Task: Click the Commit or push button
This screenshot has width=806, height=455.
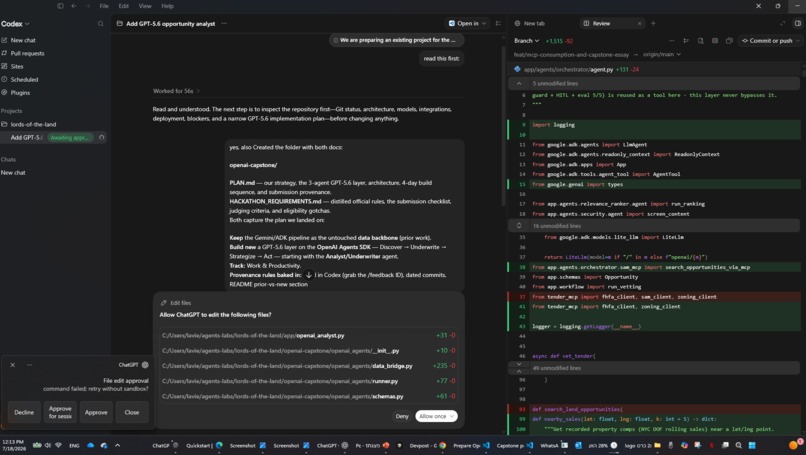Action: tap(767, 41)
